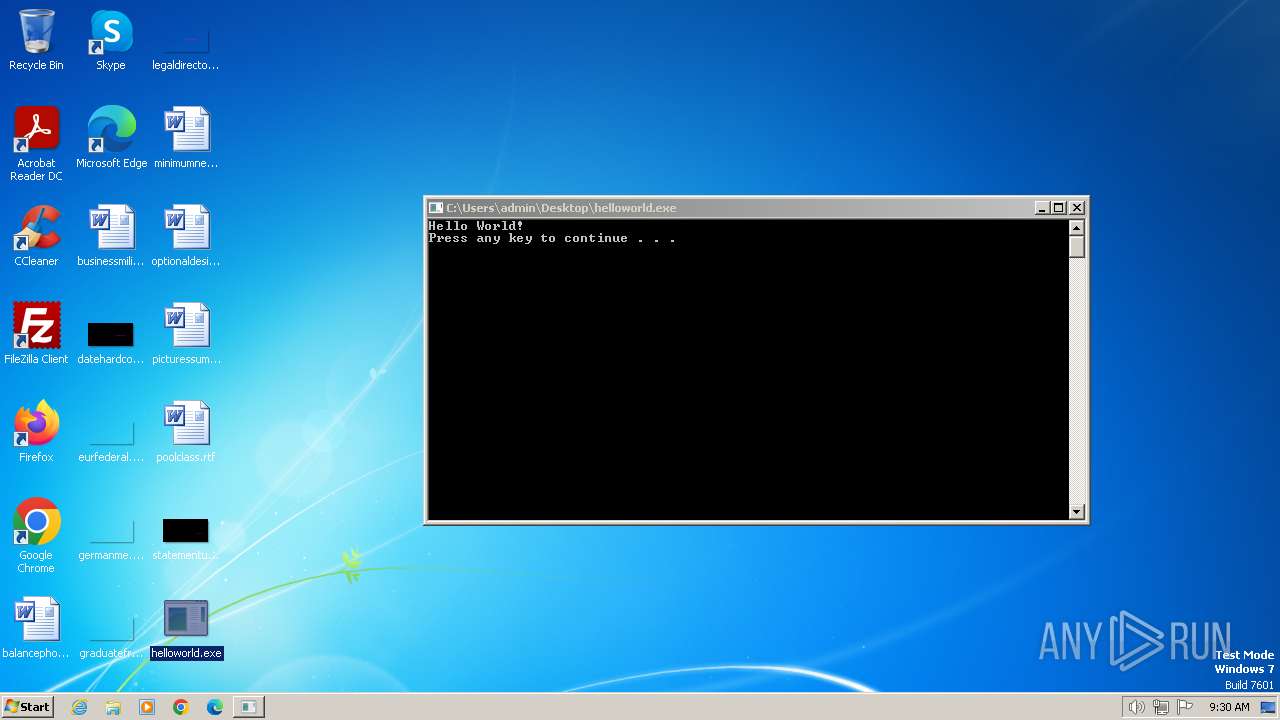Viewport: 1280px width, 720px height.
Task: Switch to helloworld.exe taskbar button
Action: click(248, 707)
